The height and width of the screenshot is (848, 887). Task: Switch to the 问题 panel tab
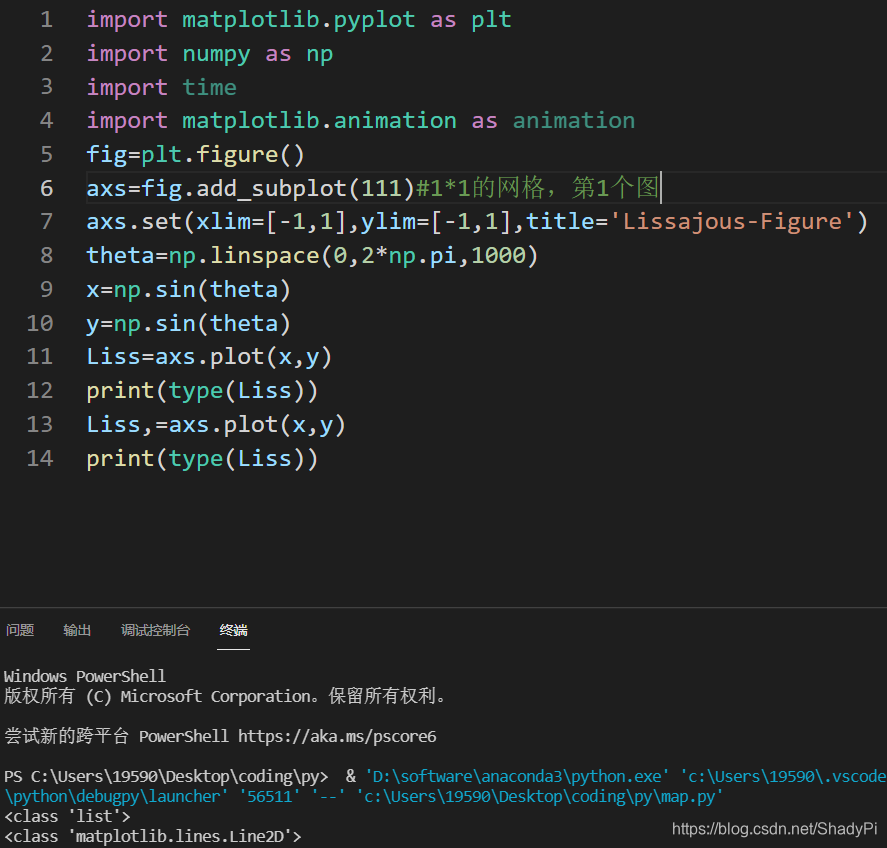pos(20,630)
